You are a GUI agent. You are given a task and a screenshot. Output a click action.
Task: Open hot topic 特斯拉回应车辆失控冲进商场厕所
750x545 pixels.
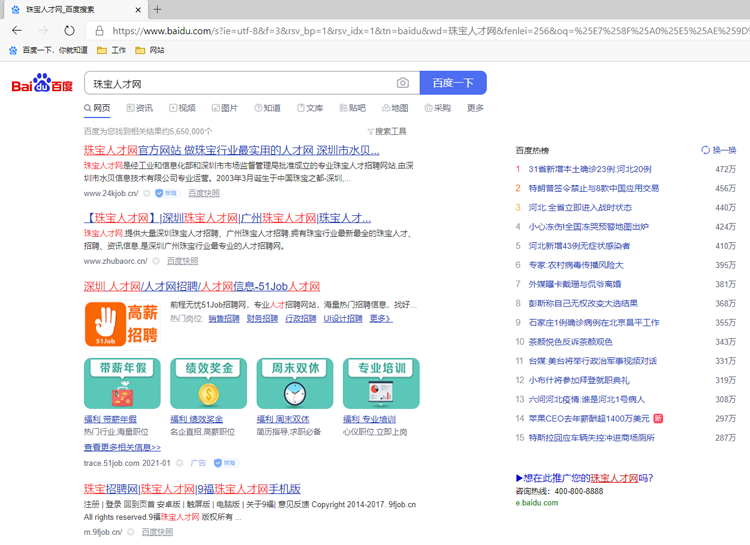pos(592,438)
